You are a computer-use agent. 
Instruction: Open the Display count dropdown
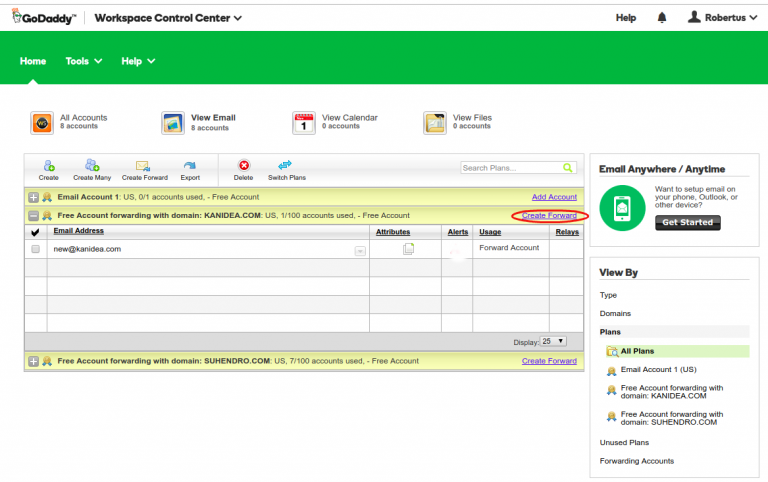[553, 341]
